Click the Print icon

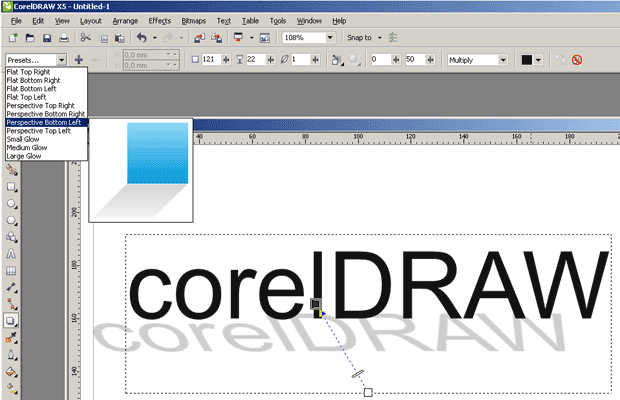64,38
